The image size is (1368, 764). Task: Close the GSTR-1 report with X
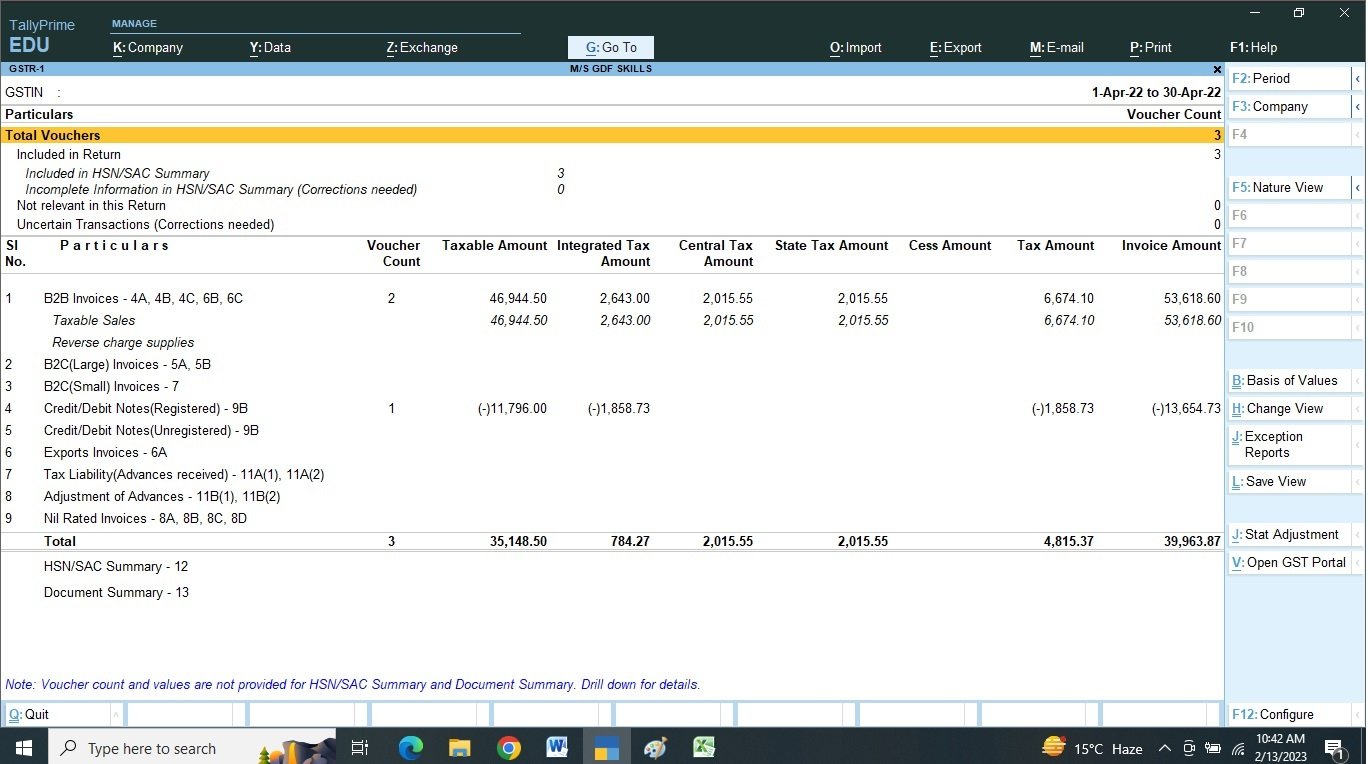[x=1217, y=69]
